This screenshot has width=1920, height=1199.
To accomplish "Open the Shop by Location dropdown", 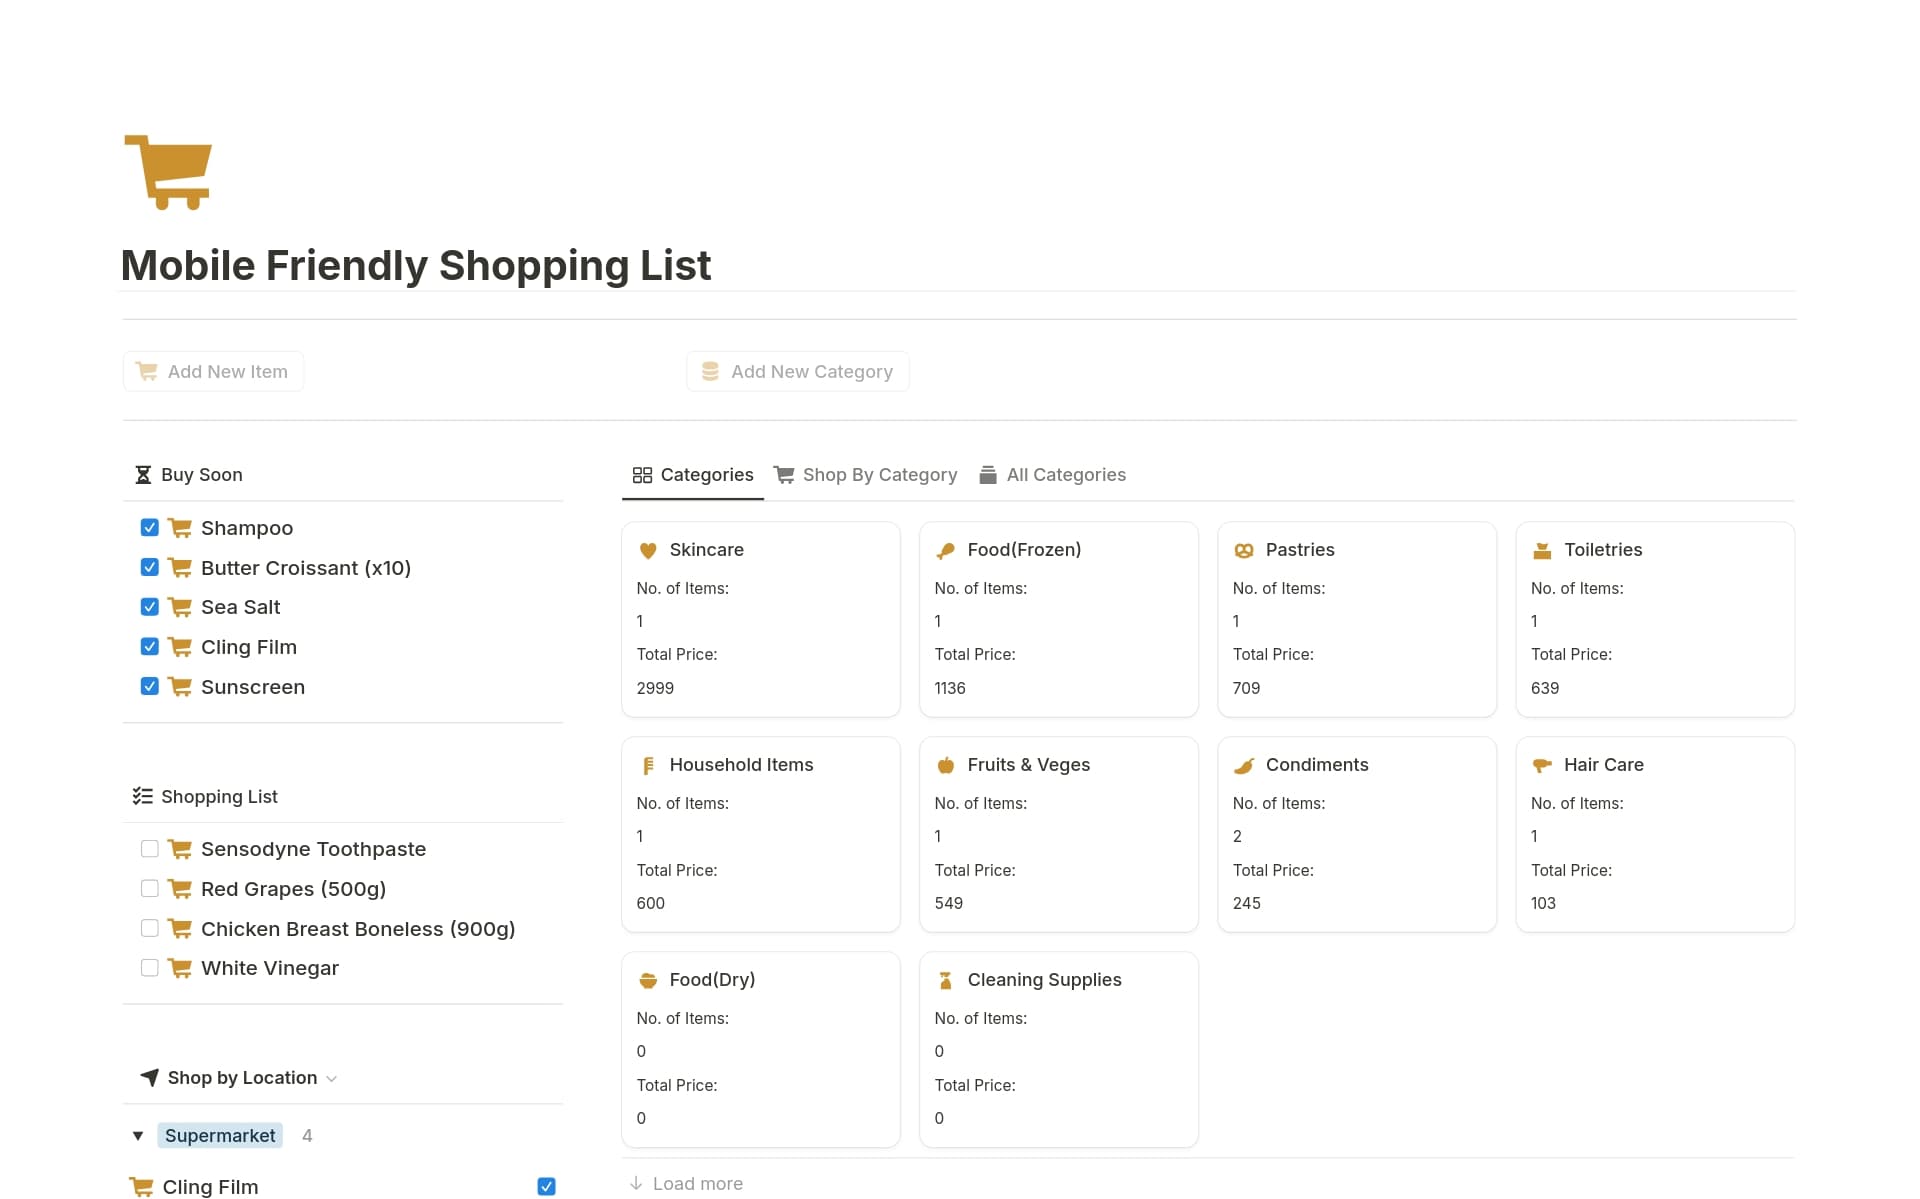I will tap(331, 1078).
